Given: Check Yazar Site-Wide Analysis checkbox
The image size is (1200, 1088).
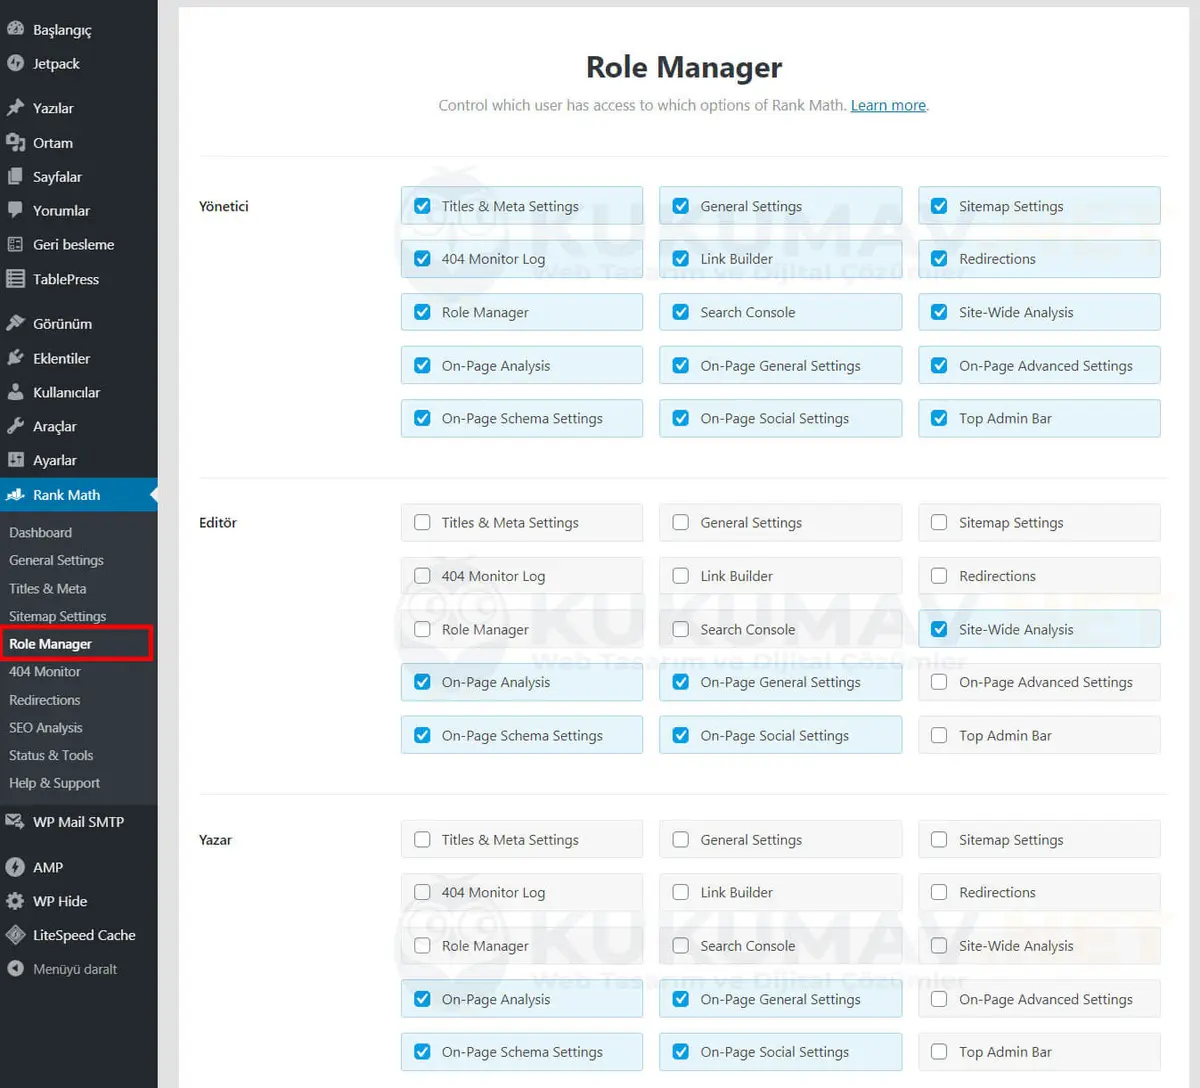Looking at the screenshot, I should pyautogui.click(x=939, y=946).
